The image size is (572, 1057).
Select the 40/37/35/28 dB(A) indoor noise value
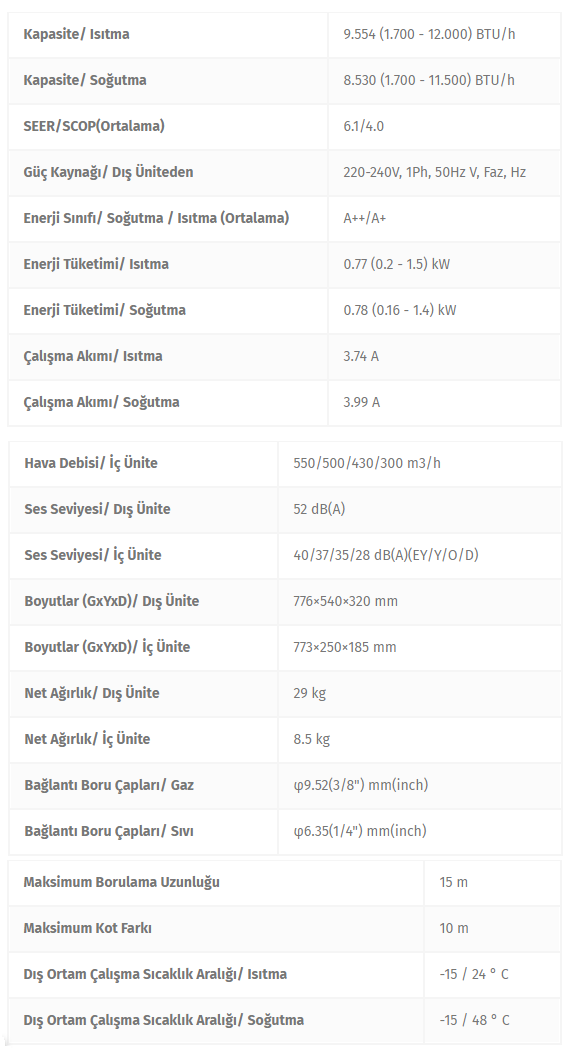[385, 555]
